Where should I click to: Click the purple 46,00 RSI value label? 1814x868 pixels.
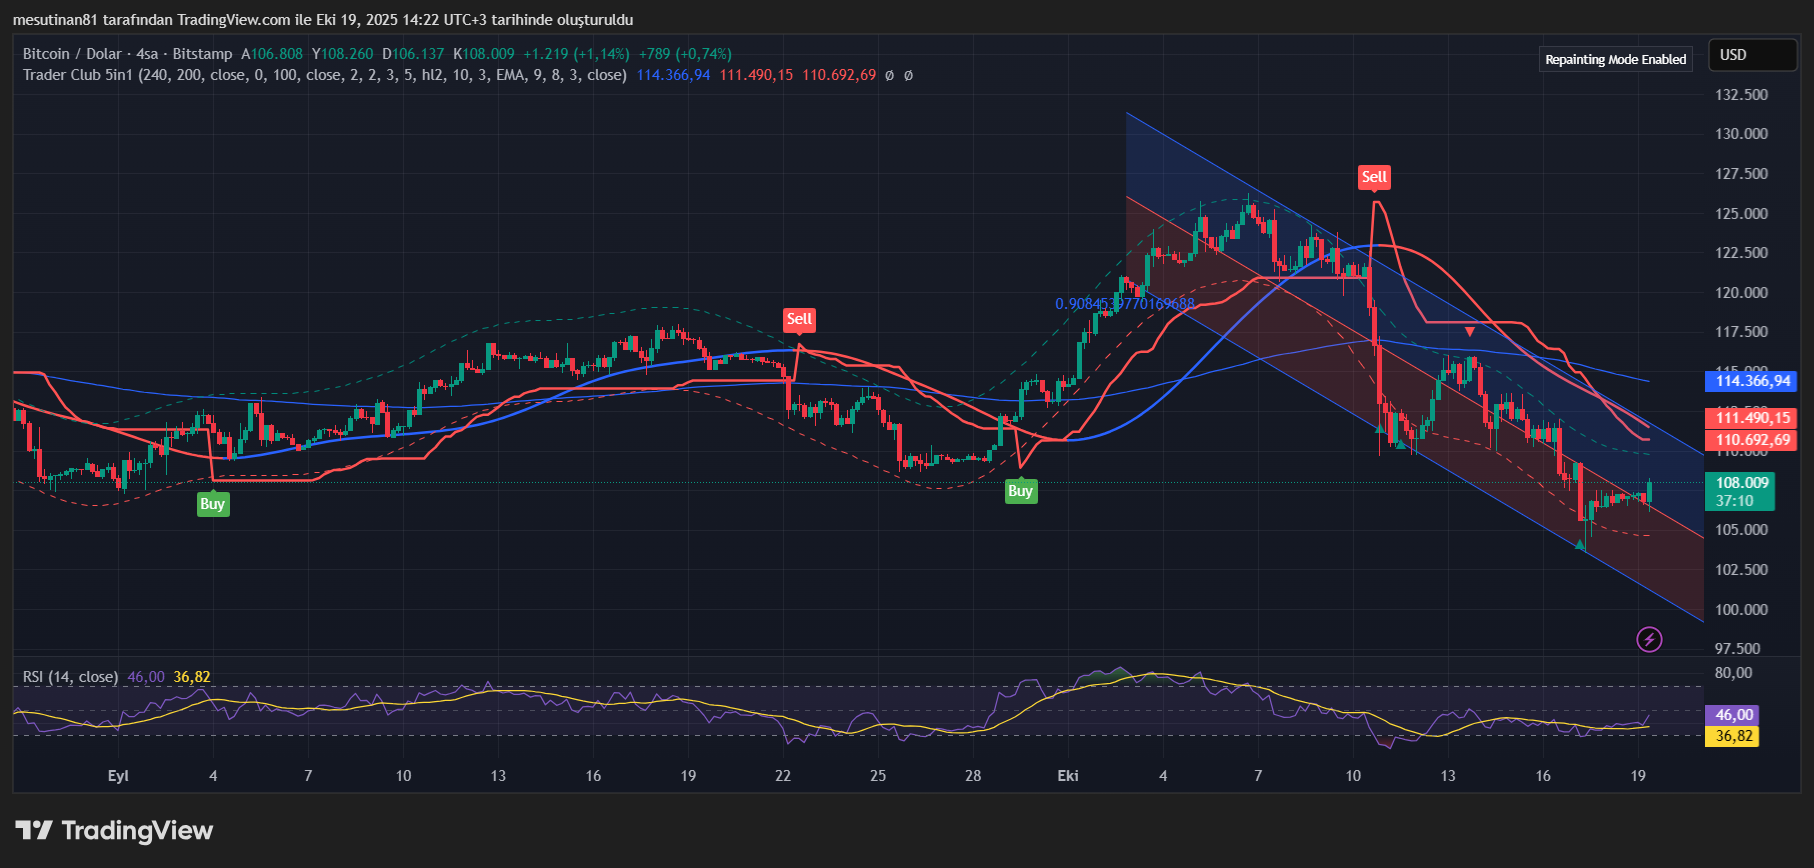tap(1734, 715)
